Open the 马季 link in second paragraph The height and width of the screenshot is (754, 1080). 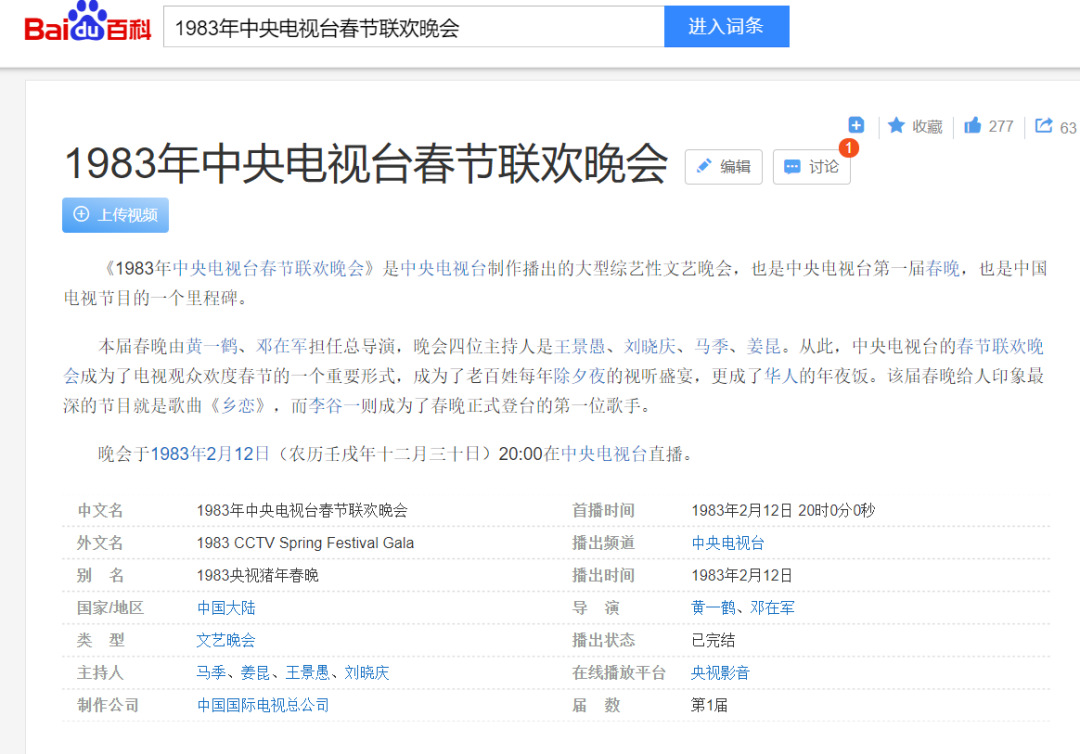712,346
